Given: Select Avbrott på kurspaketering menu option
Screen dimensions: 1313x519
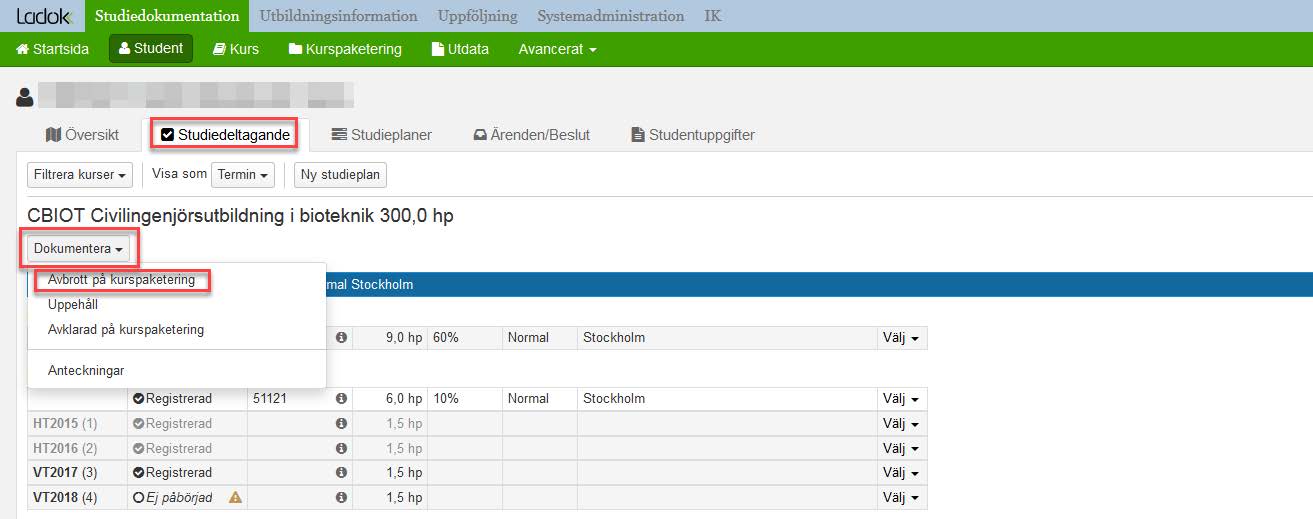Looking at the screenshot, I should click(x=121, y=280).
